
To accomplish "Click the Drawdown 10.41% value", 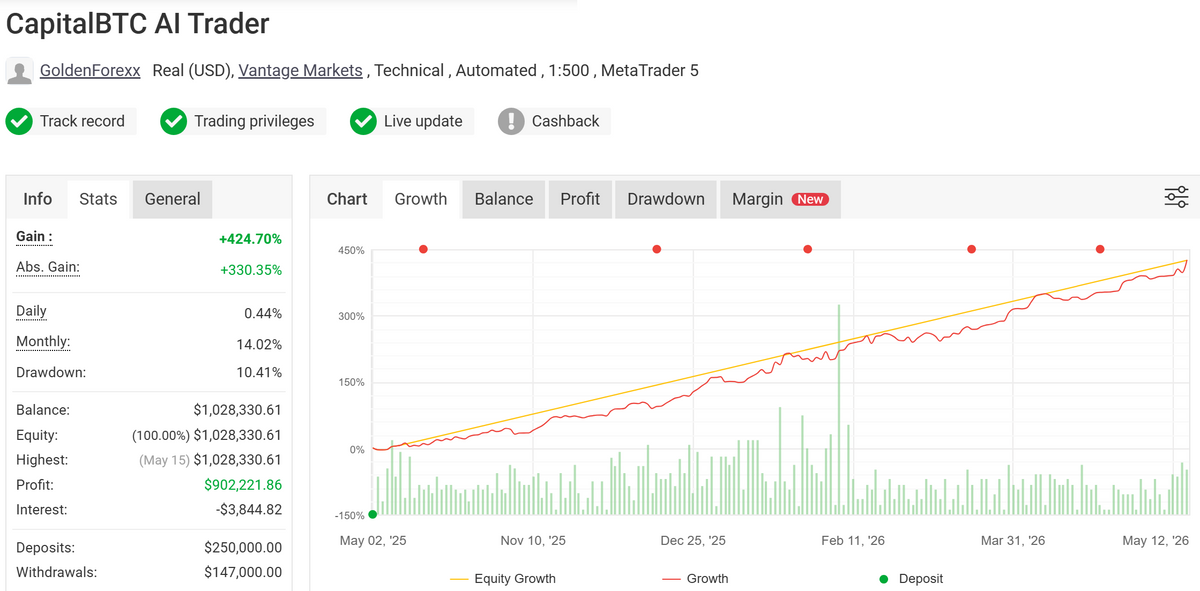I will pyautogui.click(x=260, y=372).
